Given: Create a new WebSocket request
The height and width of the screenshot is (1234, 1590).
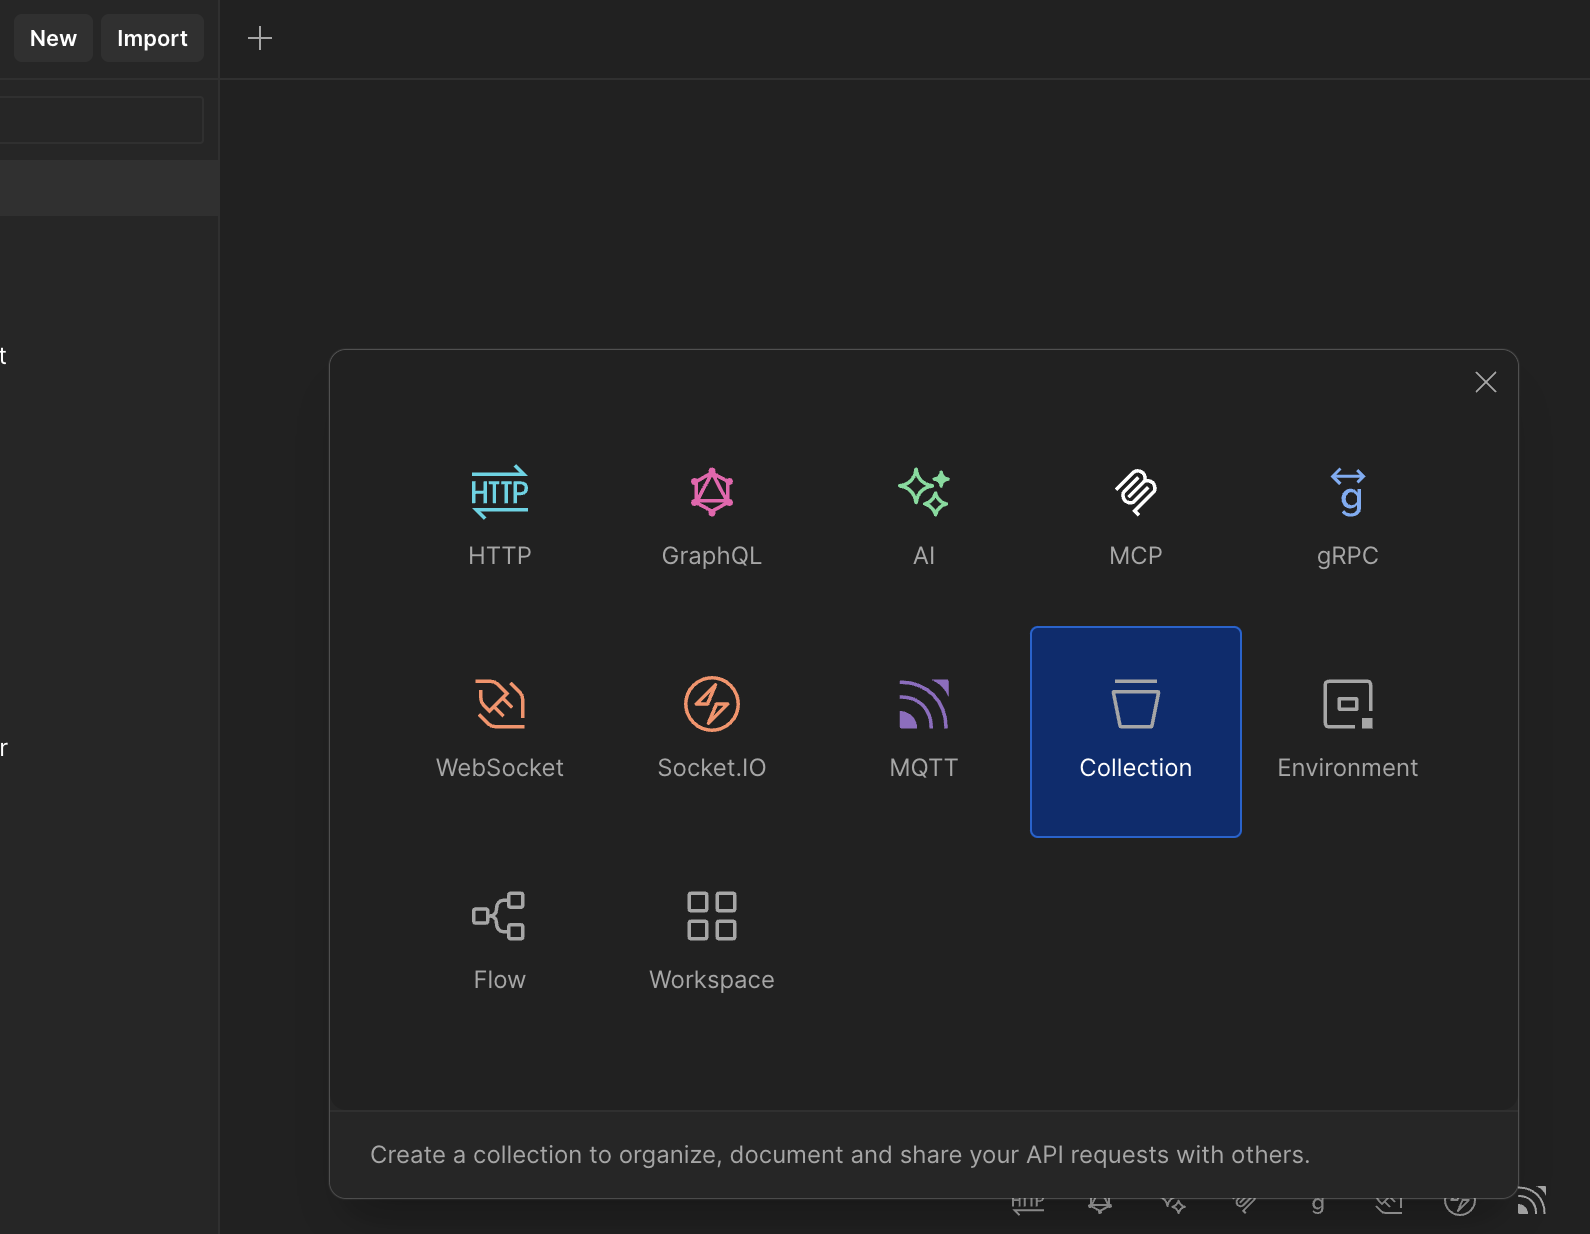Looking at the screenshot, I should point(500,732).
